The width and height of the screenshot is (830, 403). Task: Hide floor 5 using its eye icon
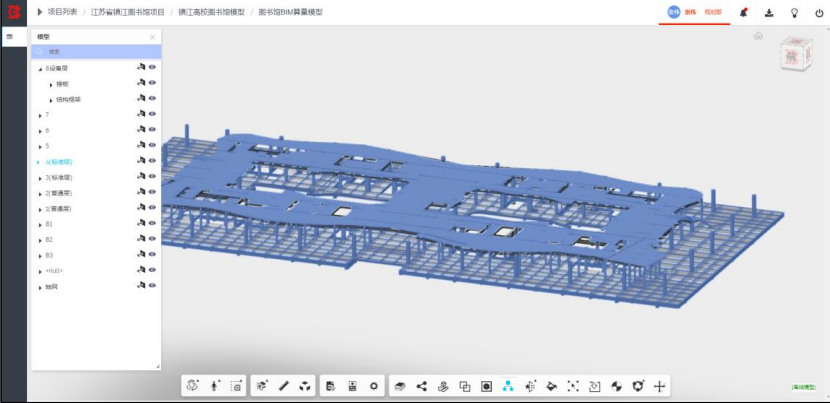point(152,145)
